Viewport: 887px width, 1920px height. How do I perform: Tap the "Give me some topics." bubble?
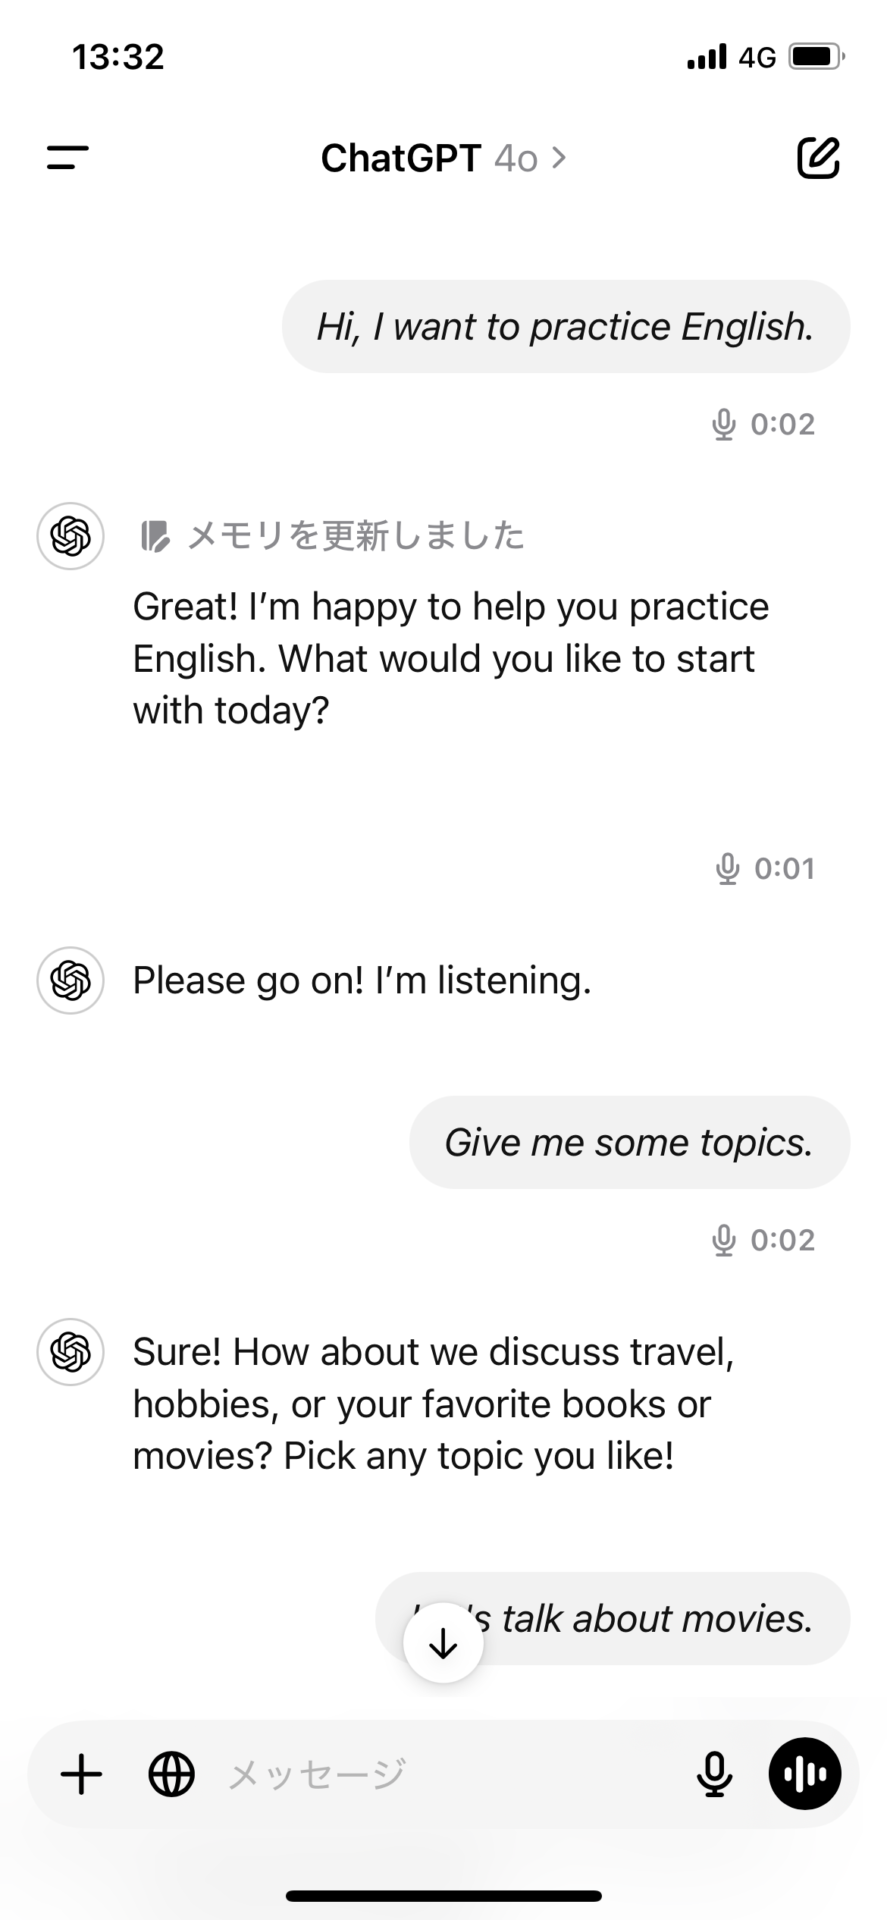(629, 1142)
